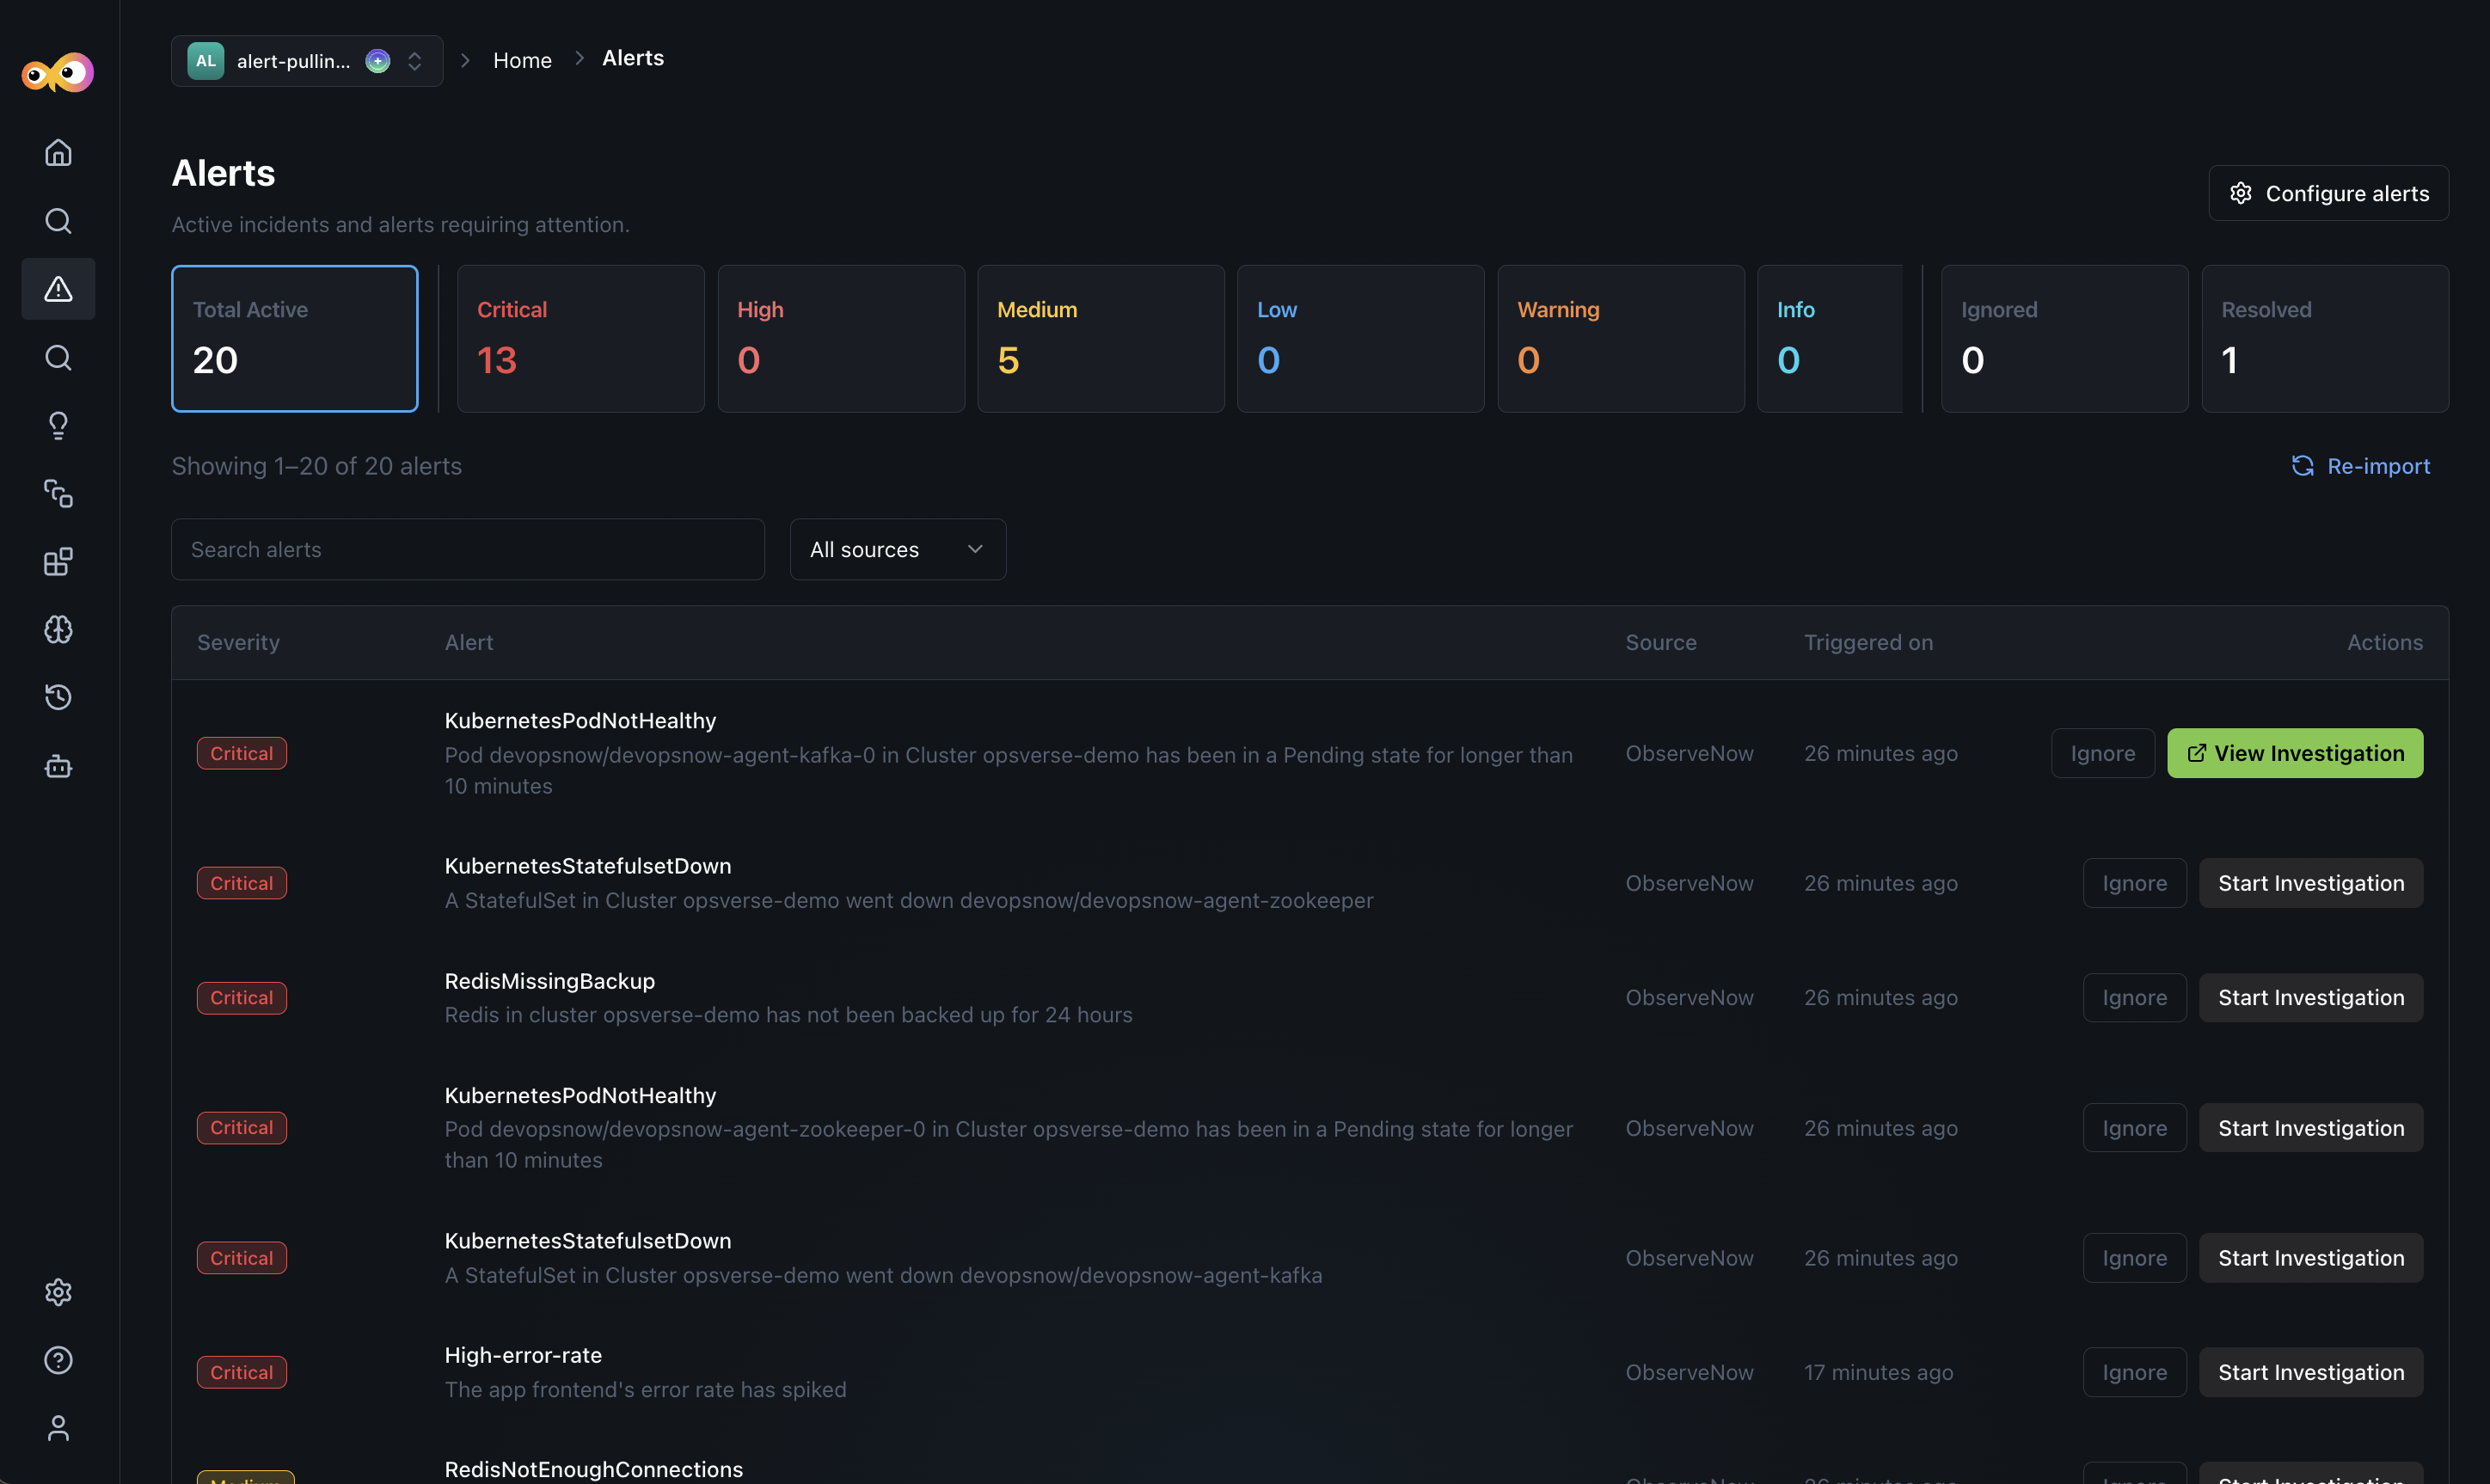
Task: Ignore the agent-kafka KubernetesStatefulsetDown alert
Action: pyautogui.click(x=2135, y=1258)
